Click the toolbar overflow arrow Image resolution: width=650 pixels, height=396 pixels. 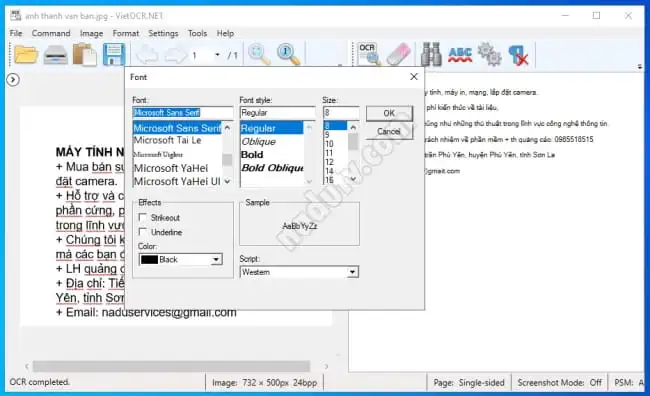(640, 66)
